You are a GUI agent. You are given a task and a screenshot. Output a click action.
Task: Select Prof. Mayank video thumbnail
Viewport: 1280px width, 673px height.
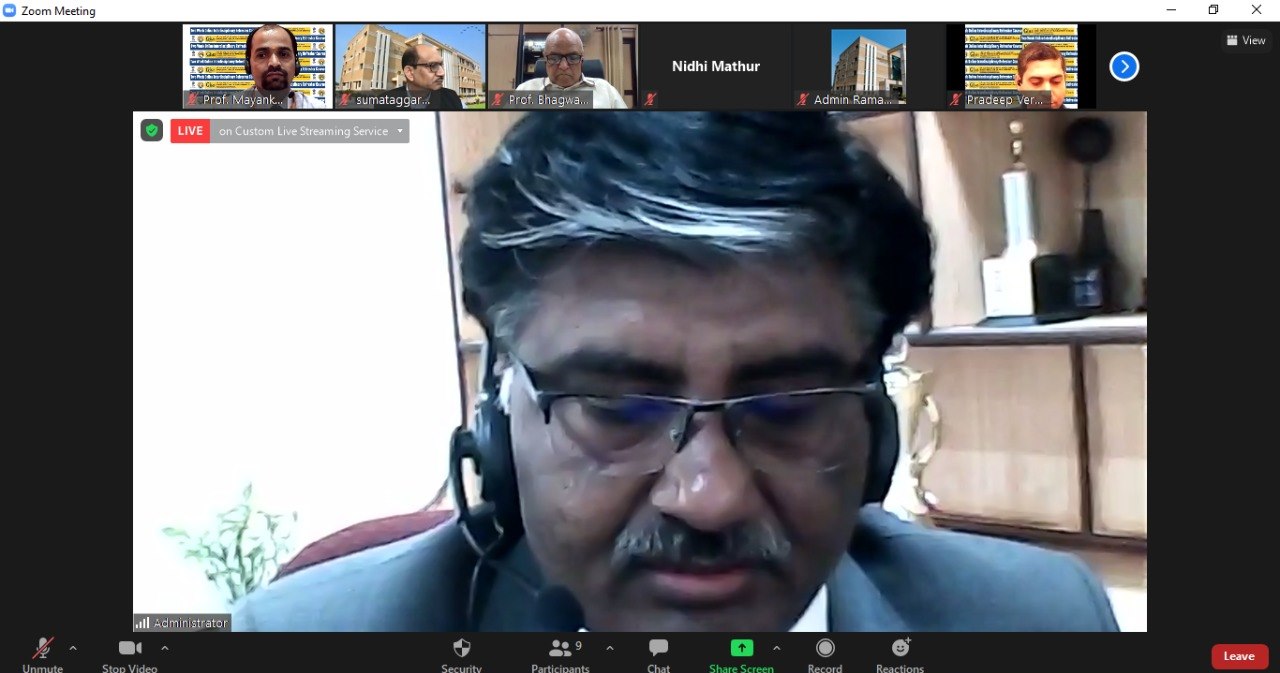(x=258, y=66)
